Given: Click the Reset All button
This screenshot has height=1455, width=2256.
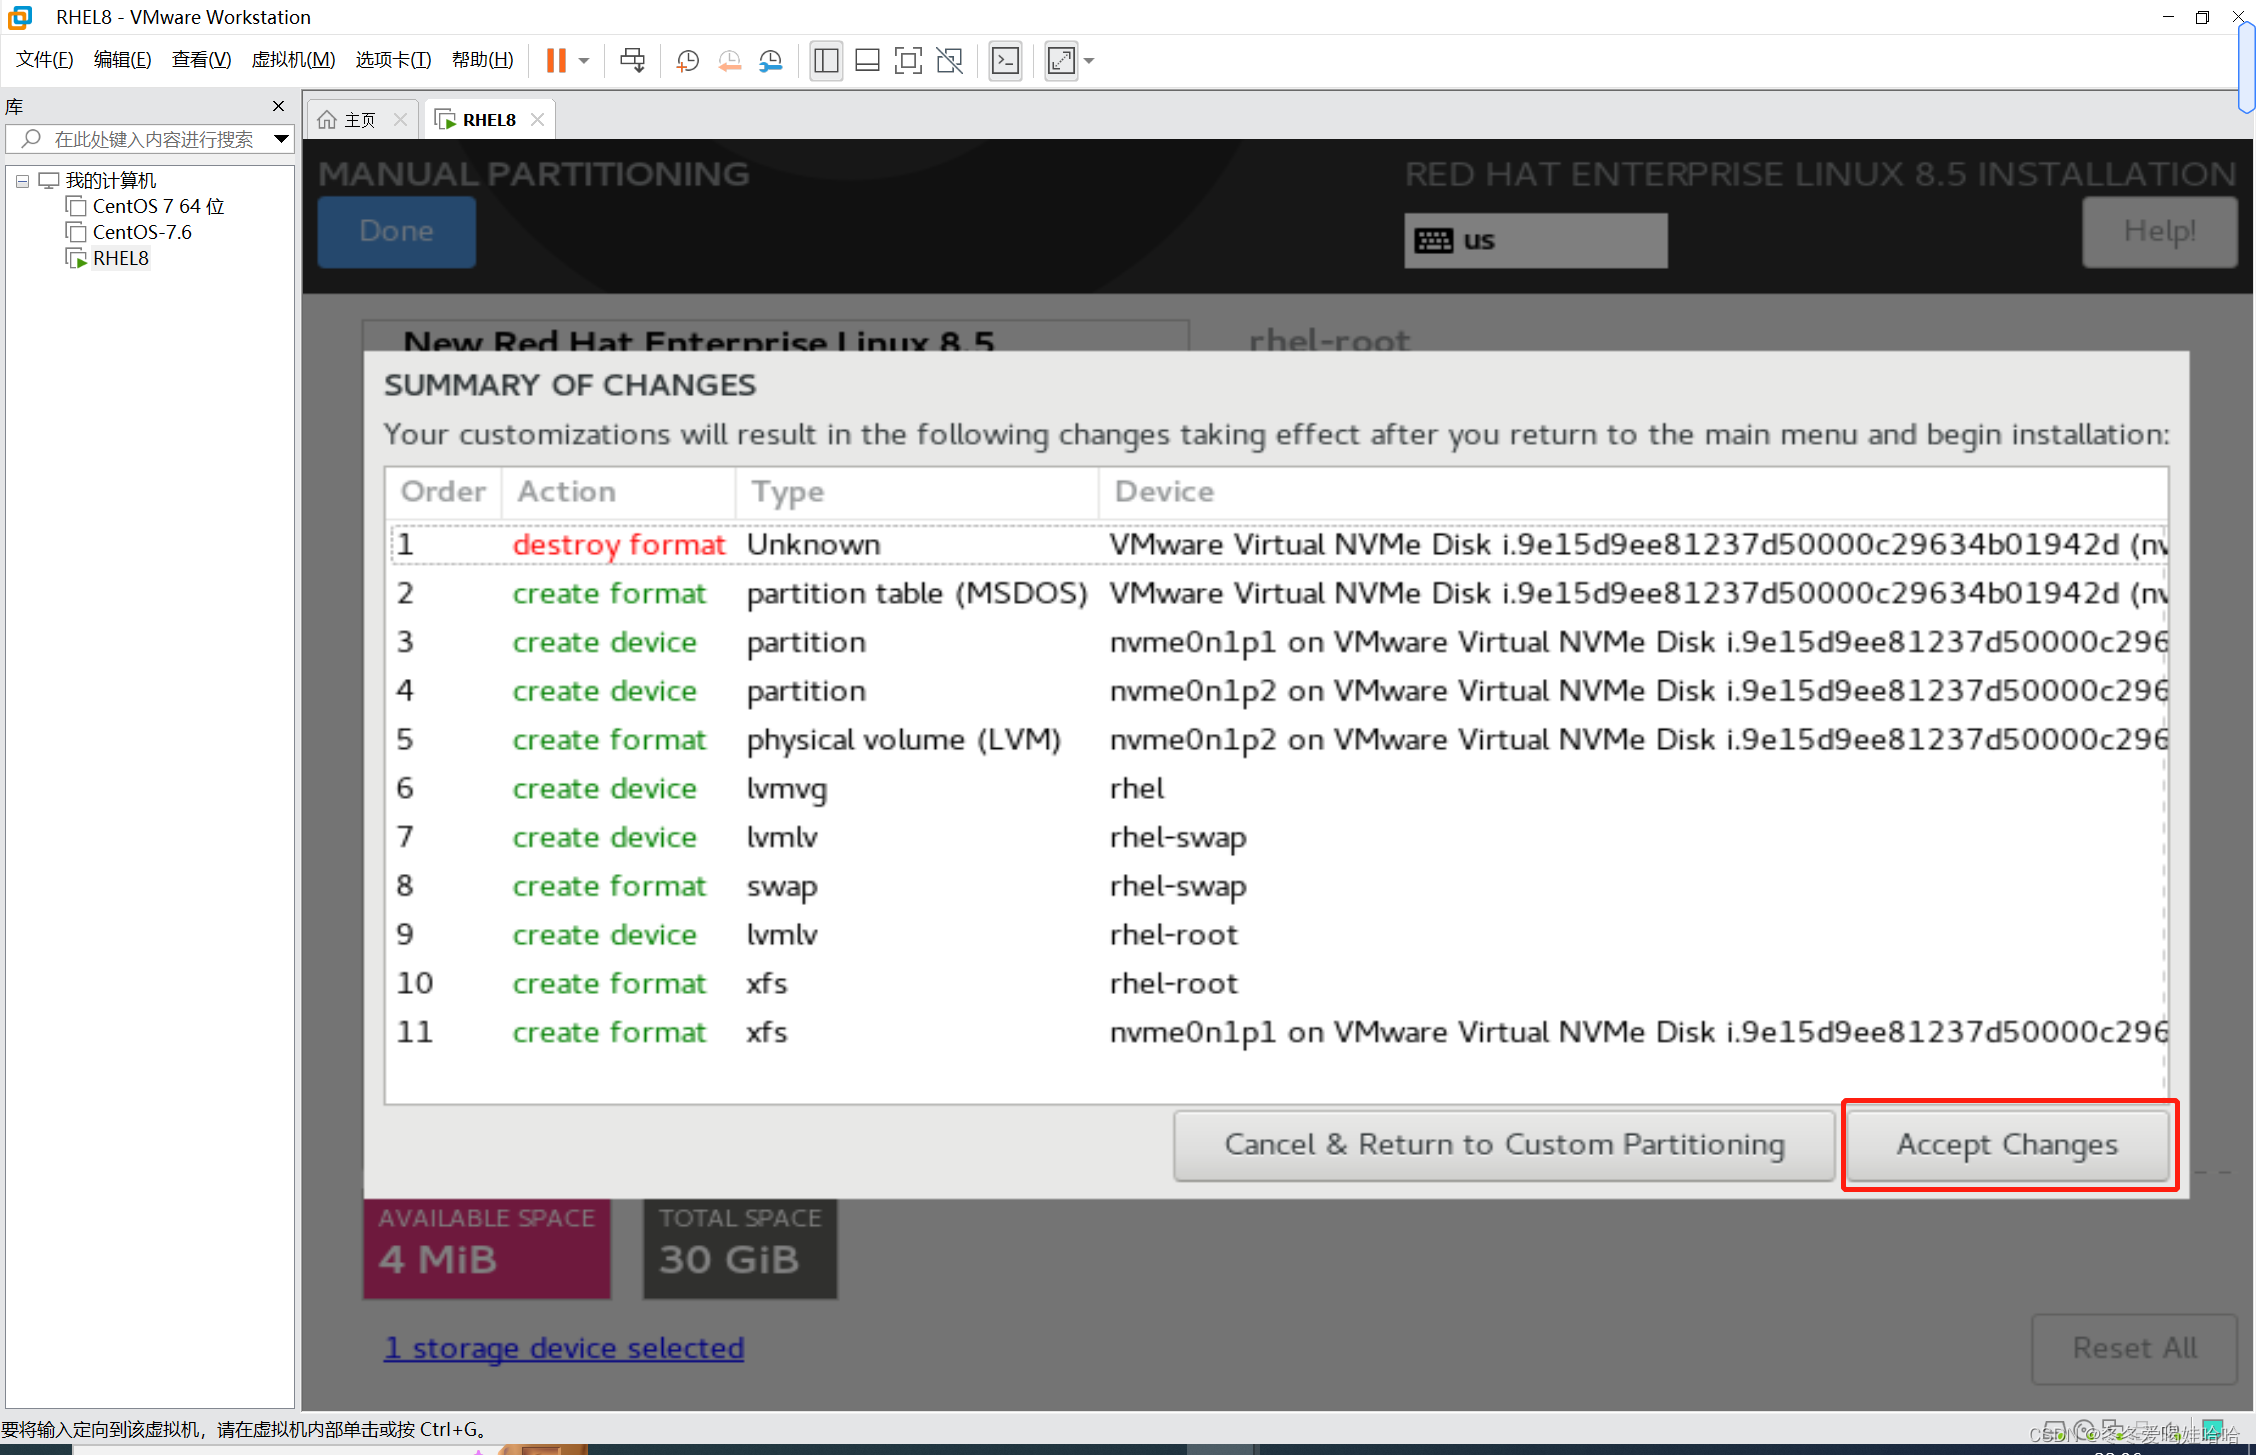Looking at the screenshot, I should (2134, 1348).
